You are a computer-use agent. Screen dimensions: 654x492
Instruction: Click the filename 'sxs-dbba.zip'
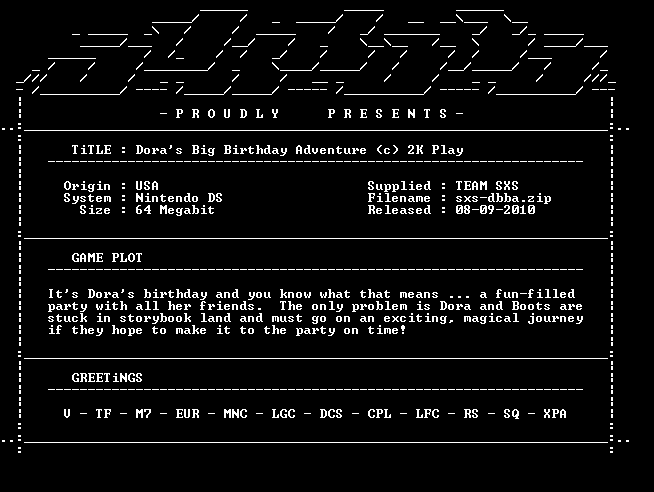(503, 198)
